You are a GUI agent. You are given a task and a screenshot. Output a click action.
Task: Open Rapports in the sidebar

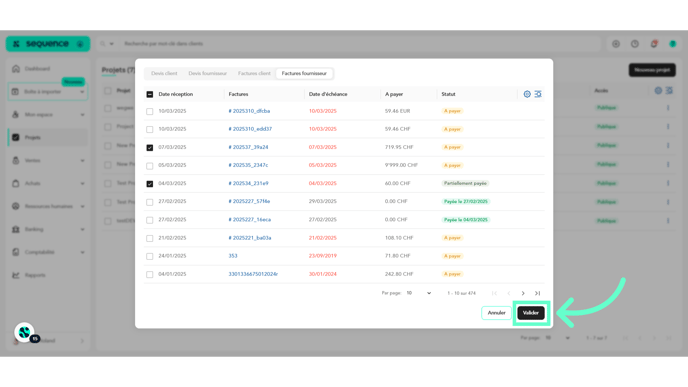(x=35, y=275)
